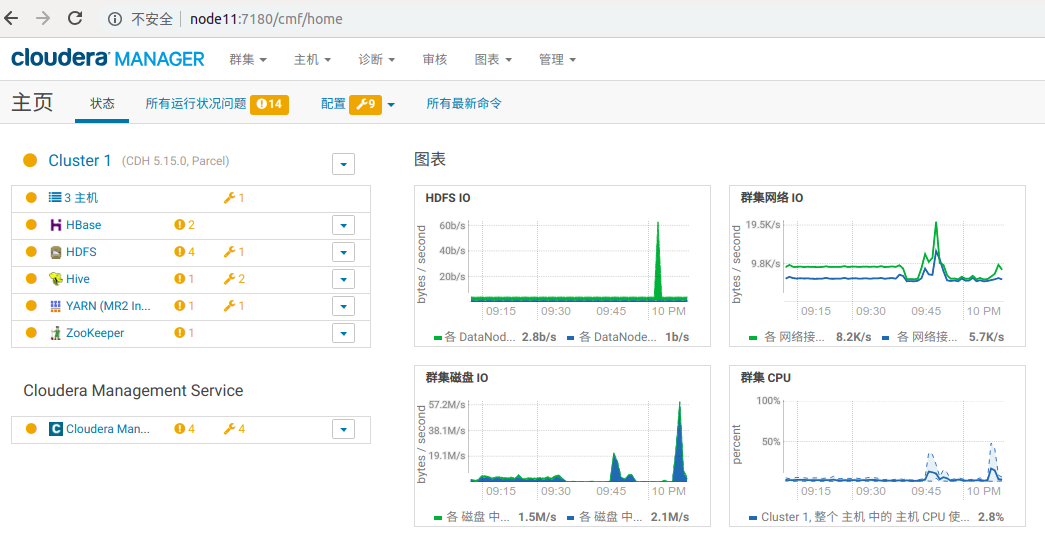Screen dimensions: 1045x534
Task: Open the 群集磁盘 IO chart
Action: click(562, 446)
